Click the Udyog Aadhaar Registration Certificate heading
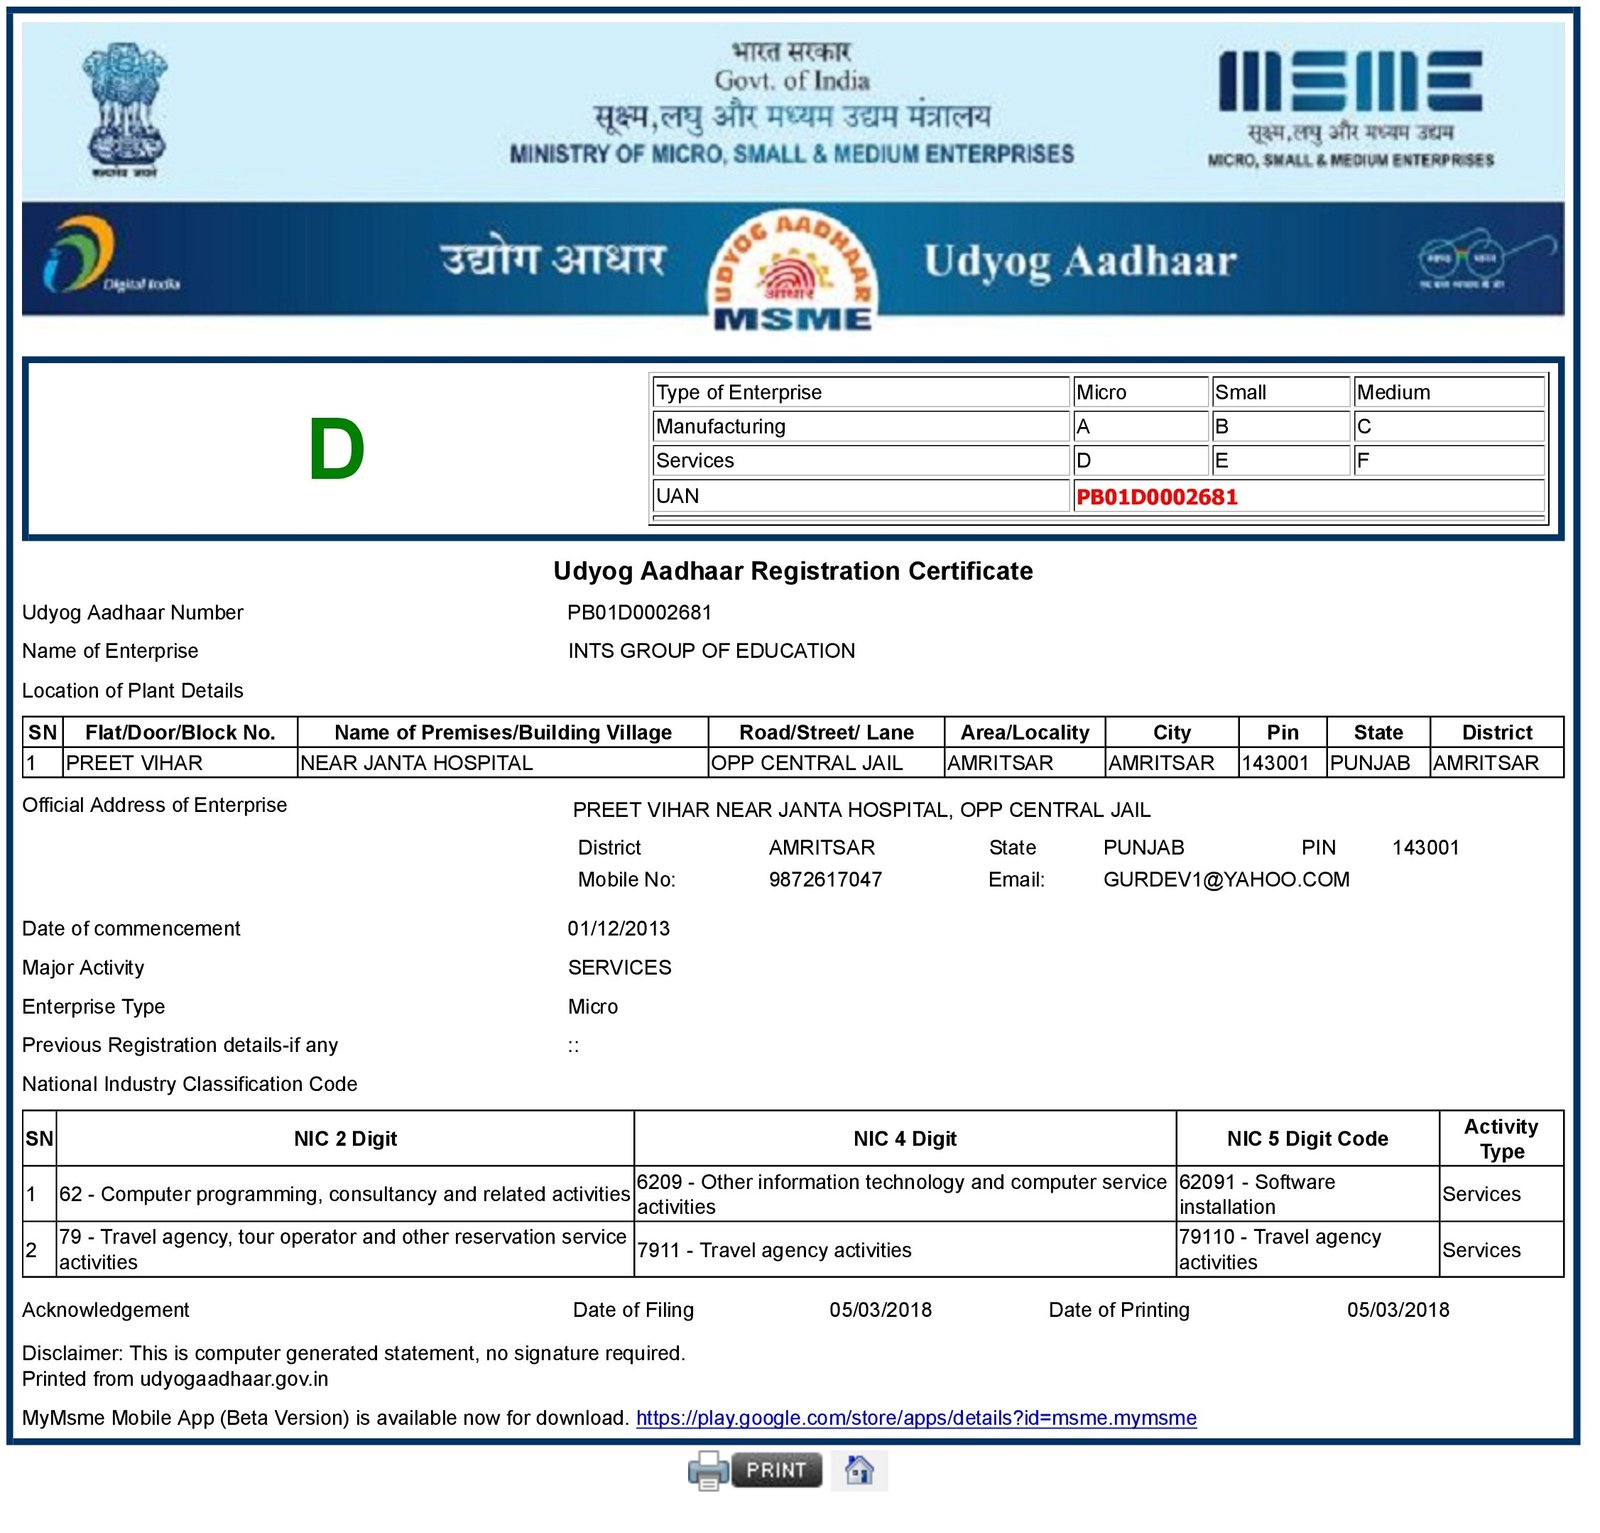The width and height of the screenshot is (1600, 1533). (793, 571)
